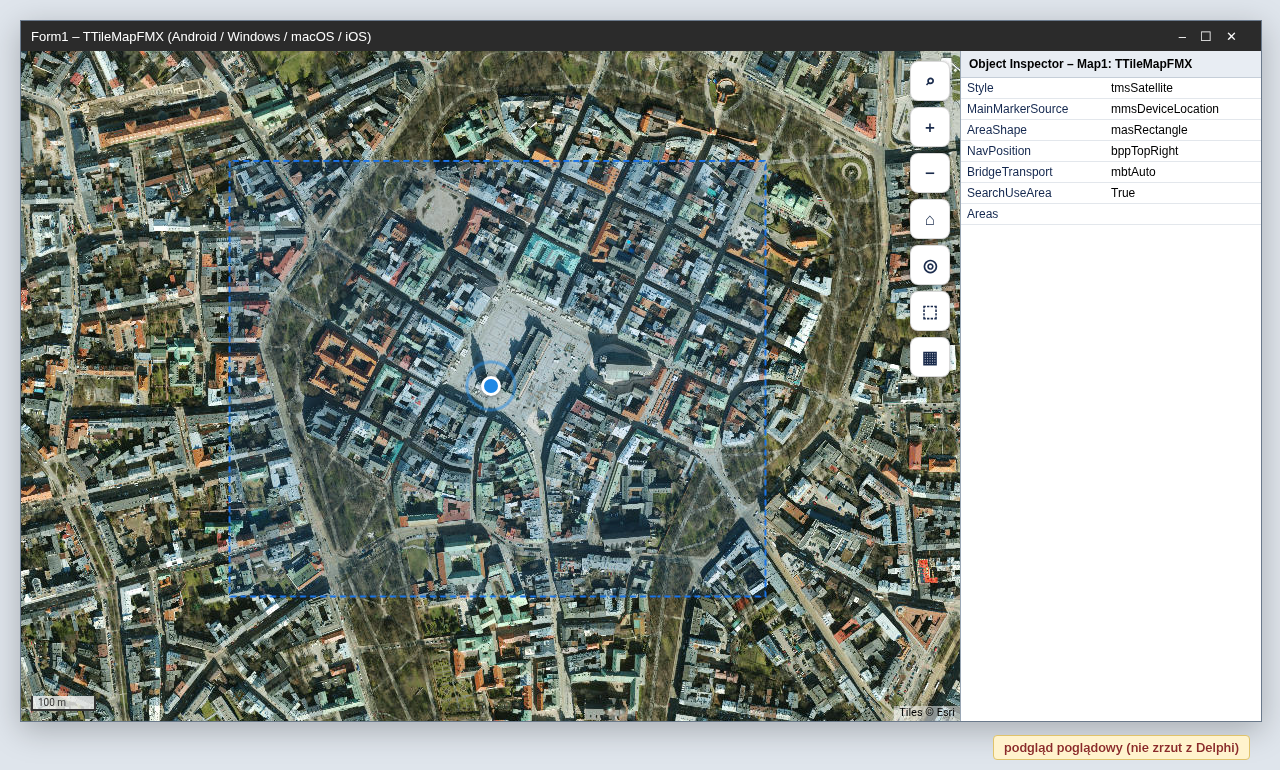
Task: Click the blue device location marker
Action: coord(491,386)
